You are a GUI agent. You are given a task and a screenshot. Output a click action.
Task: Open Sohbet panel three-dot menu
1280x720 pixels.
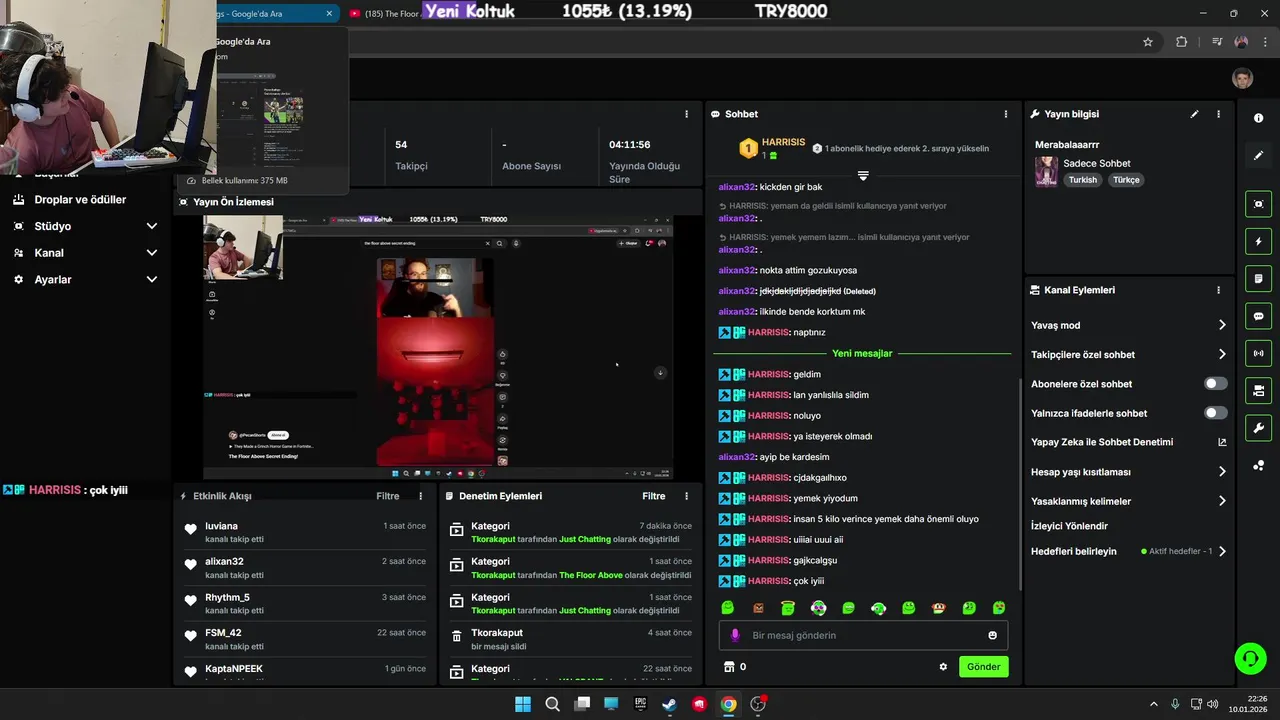1006,114
